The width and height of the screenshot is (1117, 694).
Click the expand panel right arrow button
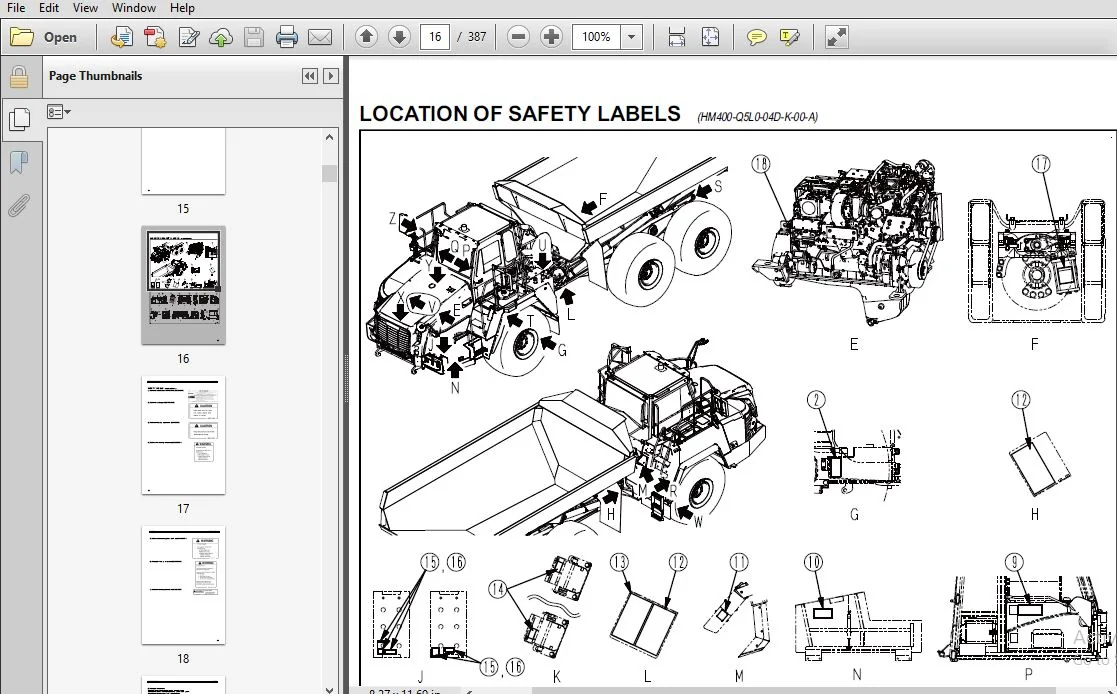point(331,76)
